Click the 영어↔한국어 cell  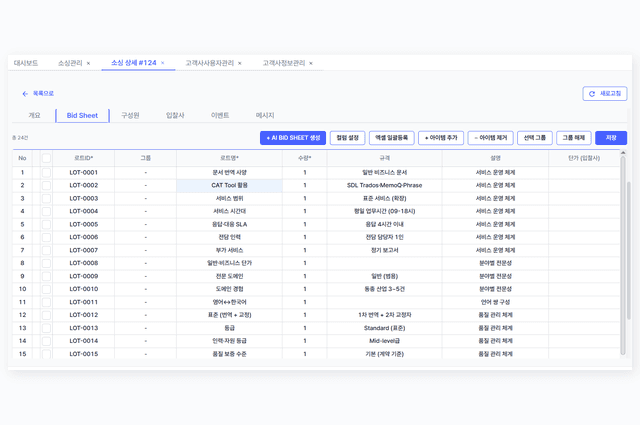pyautogui.click(x=229, y=302)
